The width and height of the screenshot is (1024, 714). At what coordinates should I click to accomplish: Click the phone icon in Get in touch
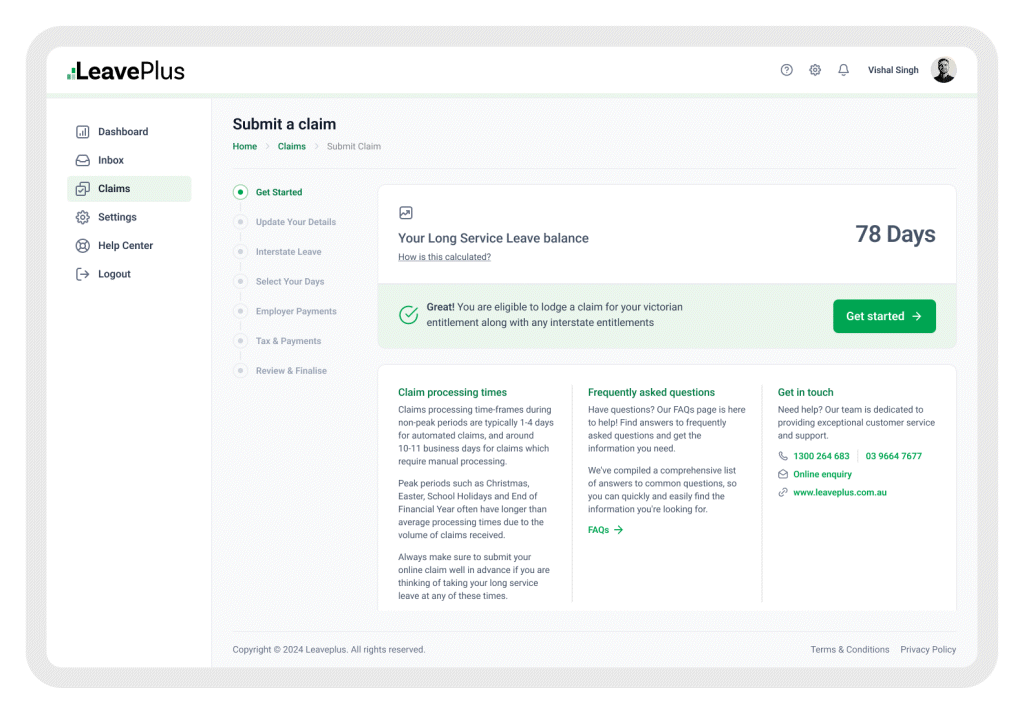click(x=782, y=456)
